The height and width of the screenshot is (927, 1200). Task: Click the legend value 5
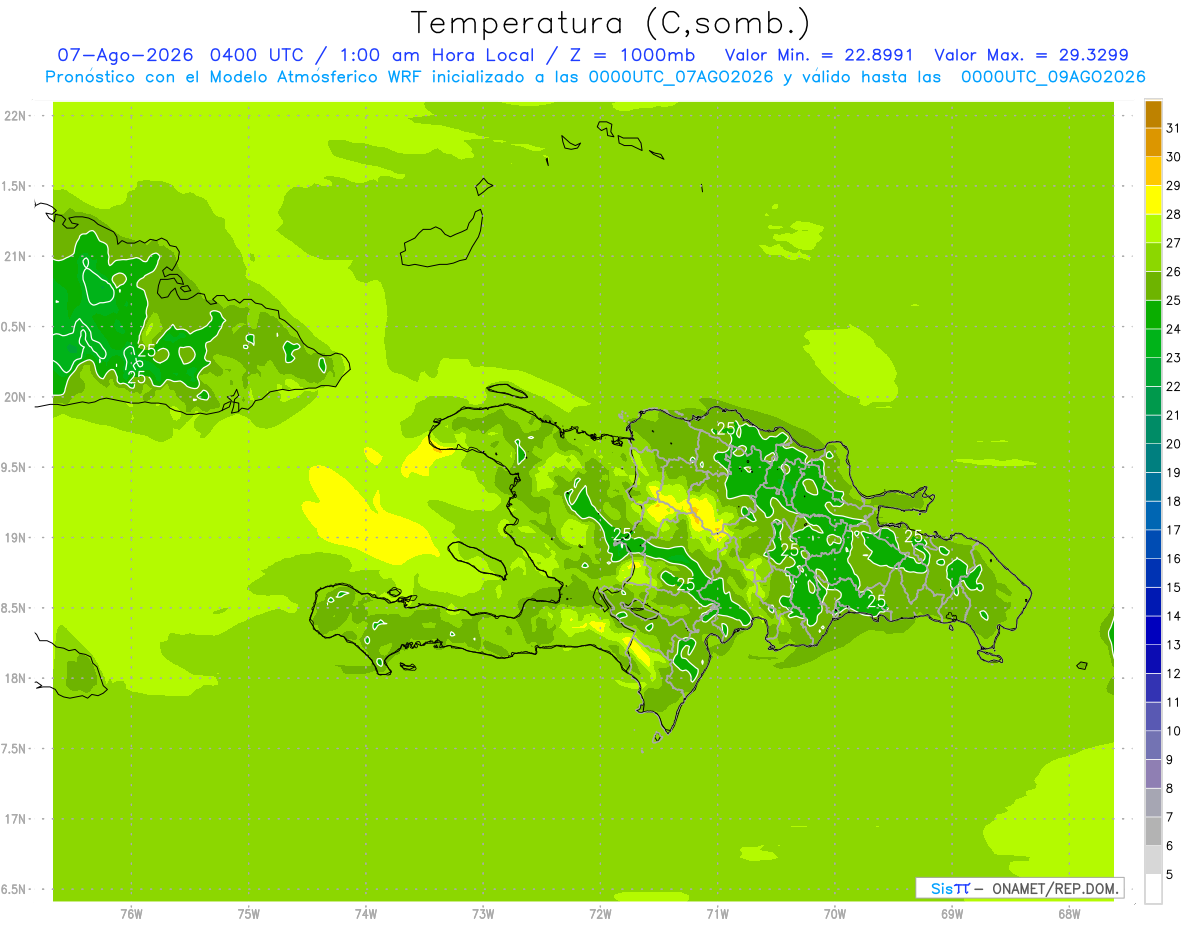[x=1170, y=874]
